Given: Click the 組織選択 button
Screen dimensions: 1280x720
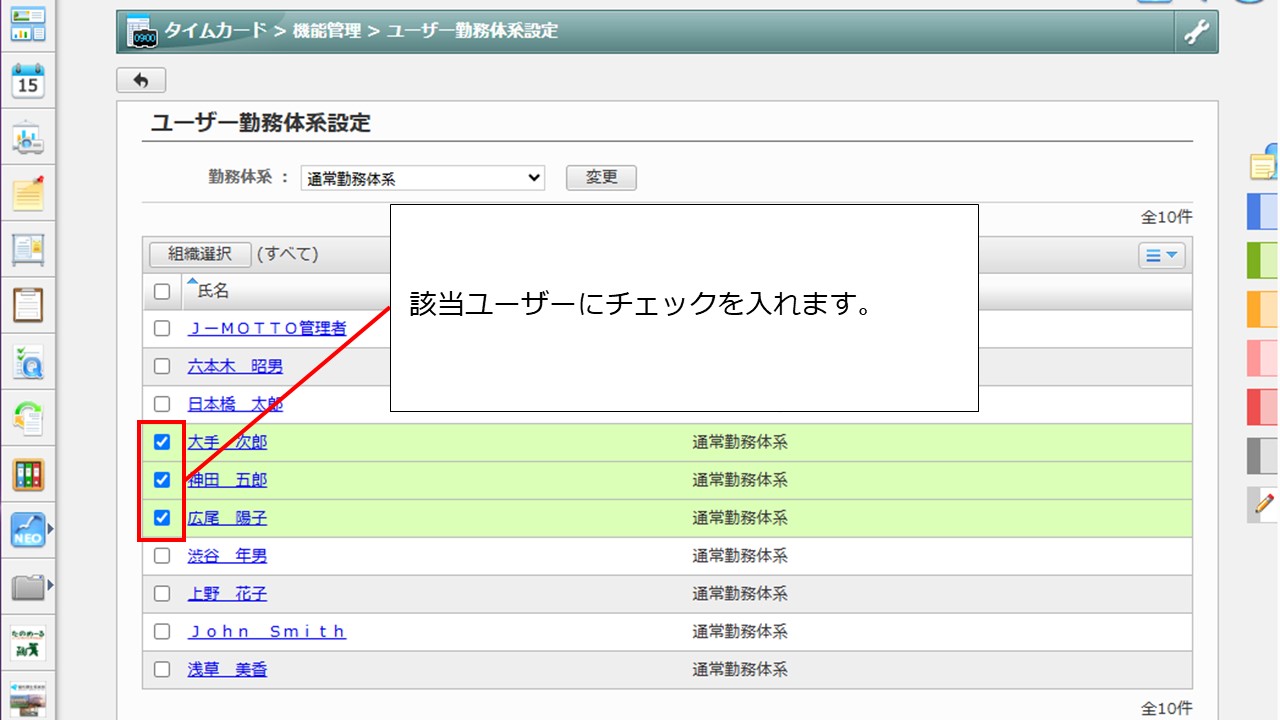Looking at the screenshot, I should (200, 254).
